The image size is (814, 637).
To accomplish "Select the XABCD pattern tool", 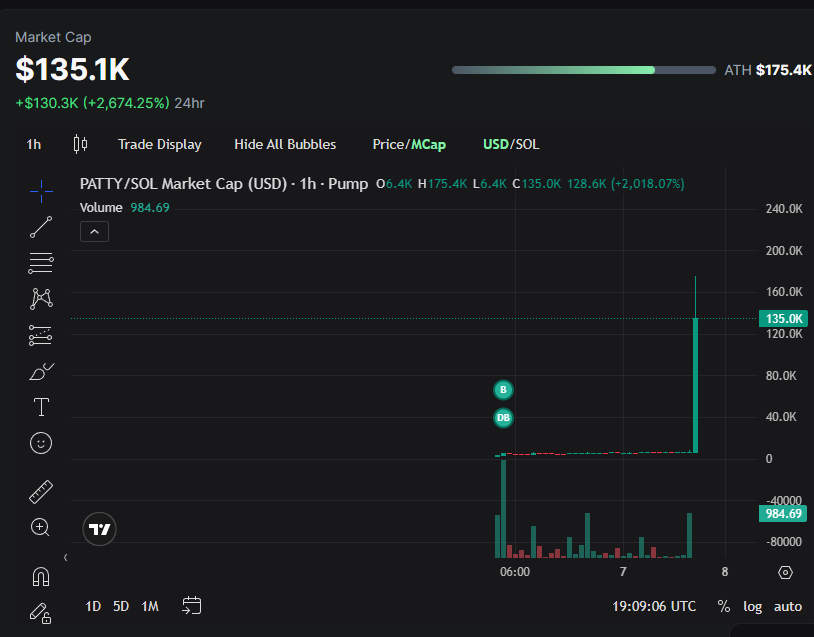I will tap(41, 299).
